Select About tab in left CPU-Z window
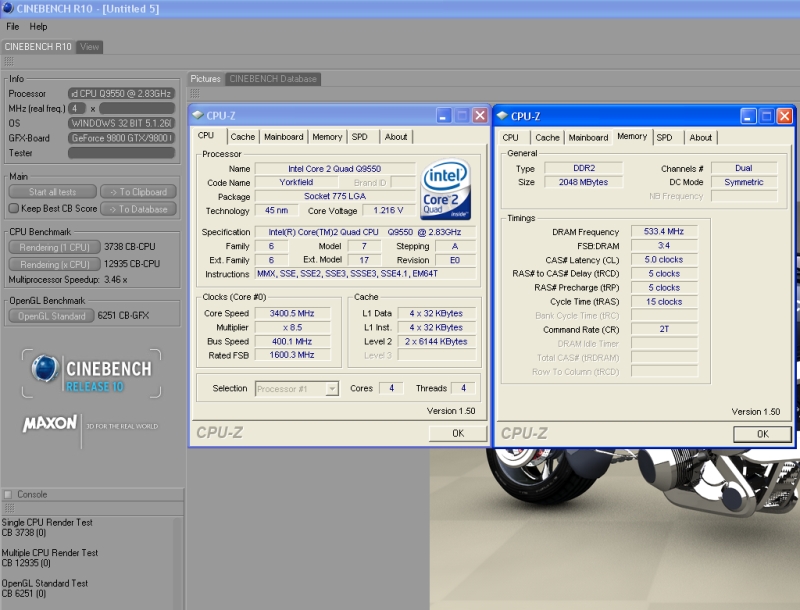This screenshot has width=800, height=610. pyautogui.click(x=396, y=137)
